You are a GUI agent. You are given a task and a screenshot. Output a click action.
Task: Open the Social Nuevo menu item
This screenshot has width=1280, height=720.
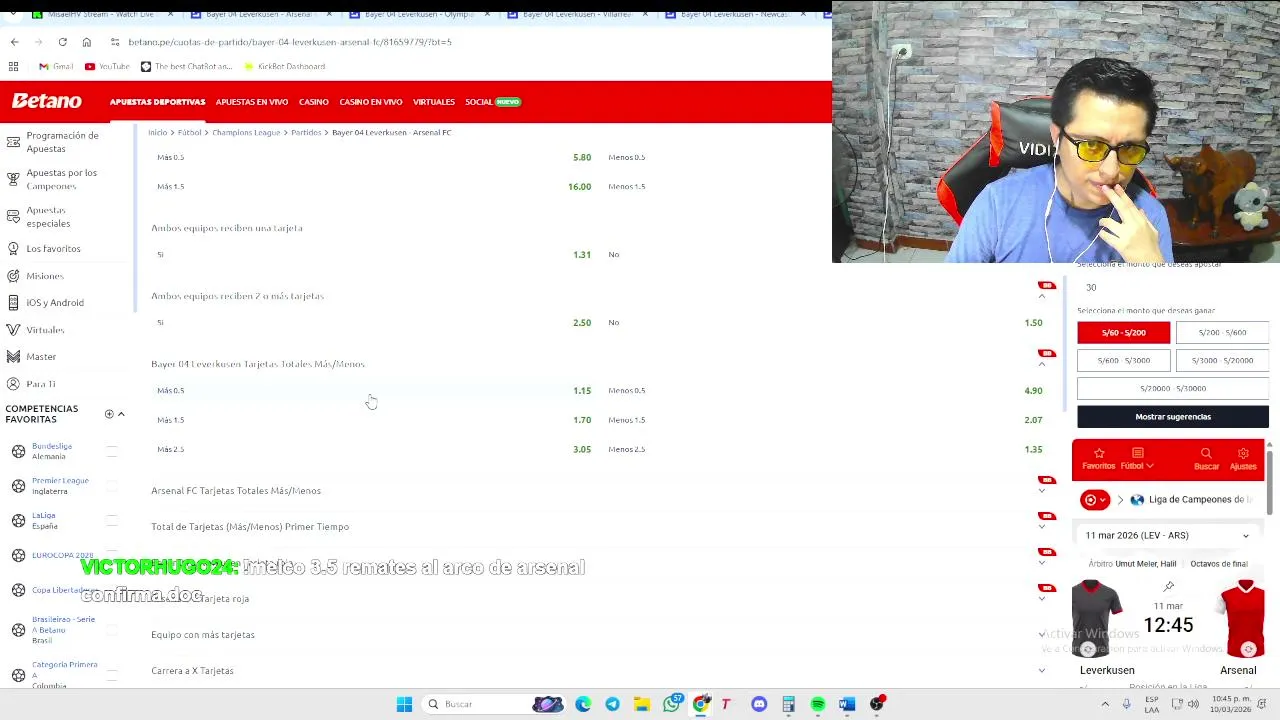493,102
